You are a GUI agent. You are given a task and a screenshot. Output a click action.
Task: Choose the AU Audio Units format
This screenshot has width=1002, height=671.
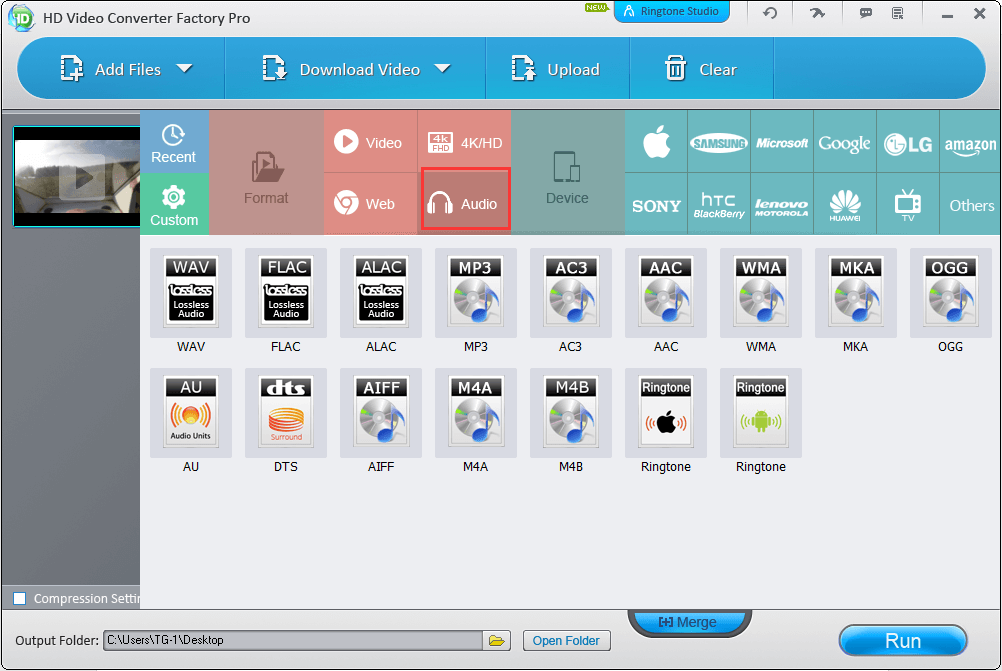click(191, 412)
